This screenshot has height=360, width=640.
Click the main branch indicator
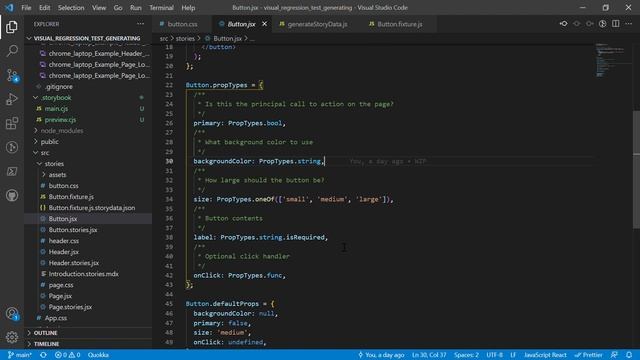tap(19, 355)
